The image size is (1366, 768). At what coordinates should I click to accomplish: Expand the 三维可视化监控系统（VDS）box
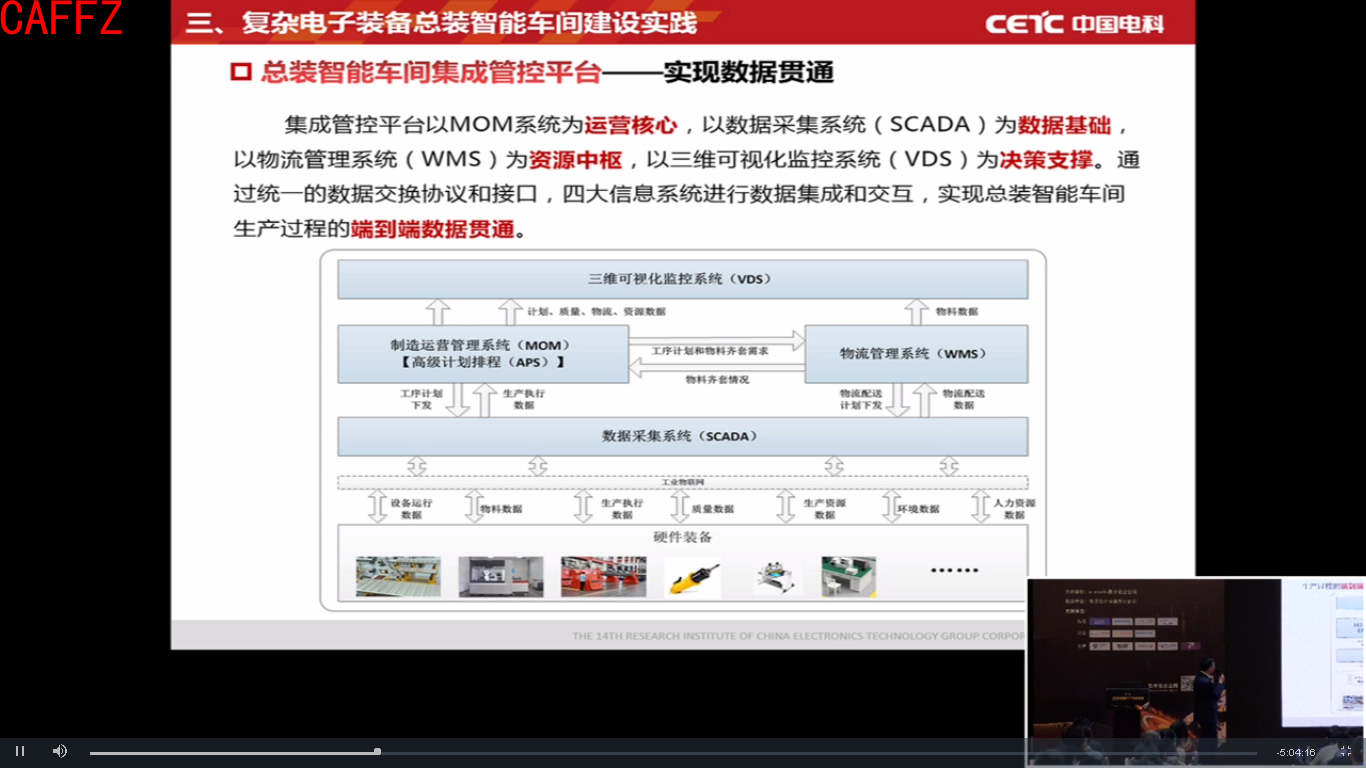[x=683, y=279]
